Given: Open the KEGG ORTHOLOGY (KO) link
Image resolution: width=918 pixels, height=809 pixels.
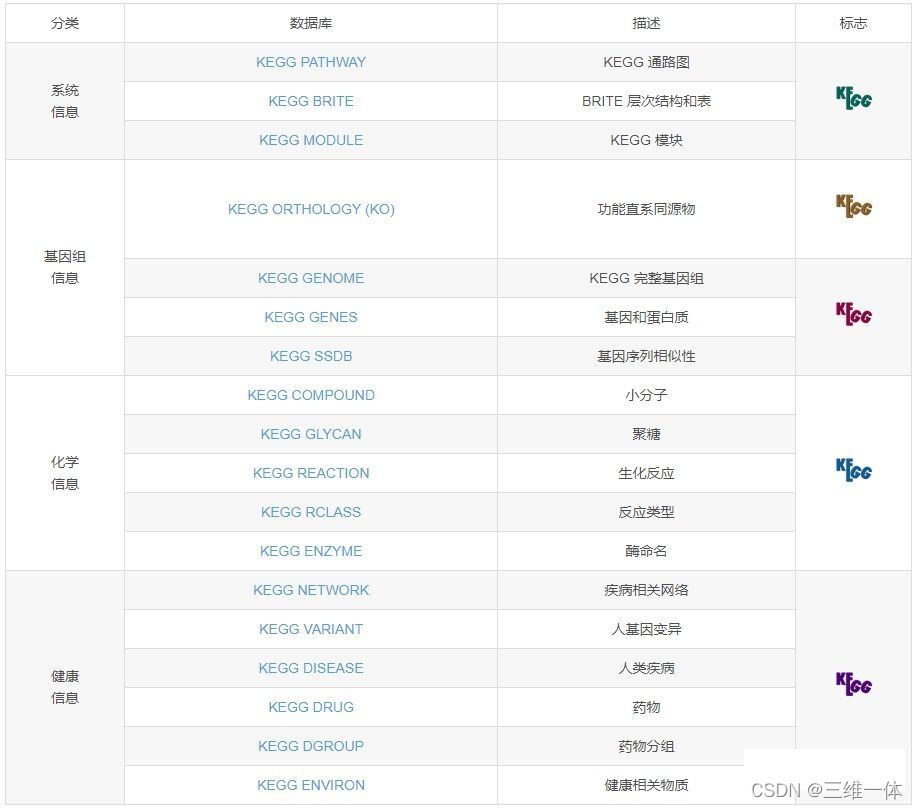Looking at the screenshot, I should point(311,209).
